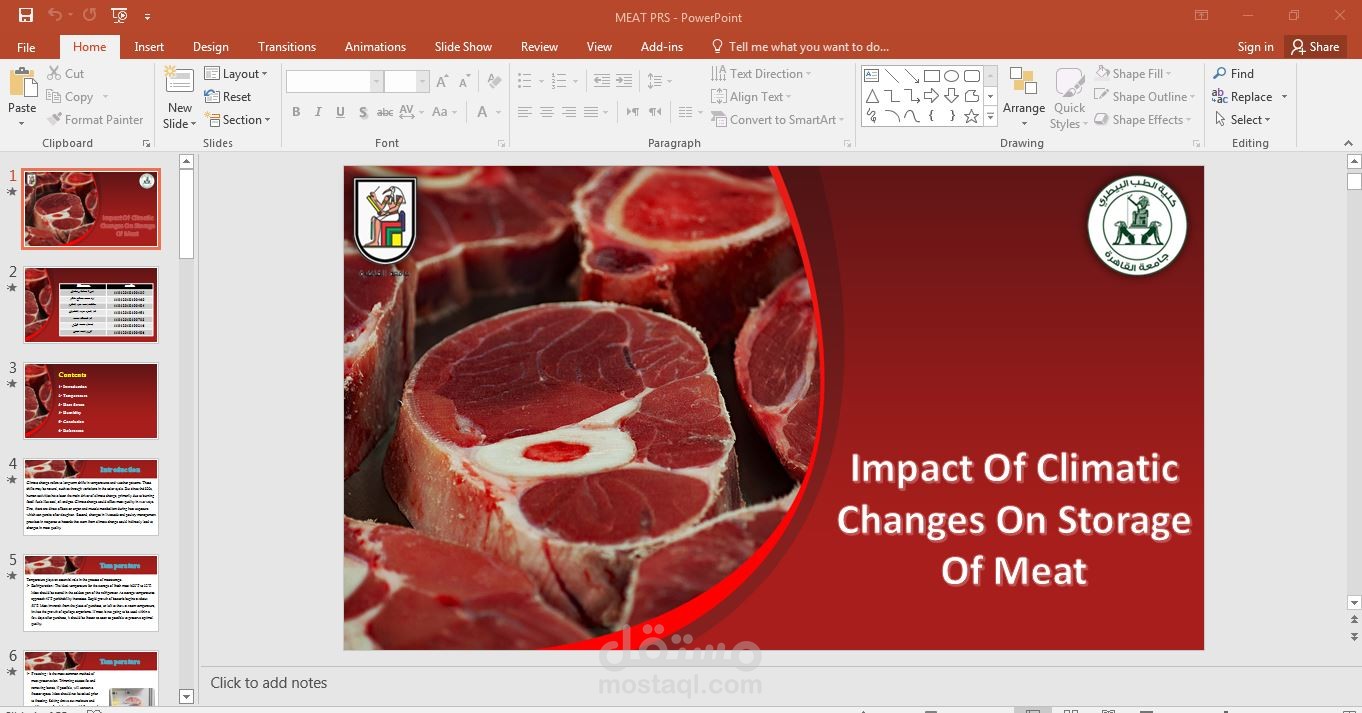Screen dimensions: 1362x713
Task: Open the font name dropdown
Action: pos(377,82)
